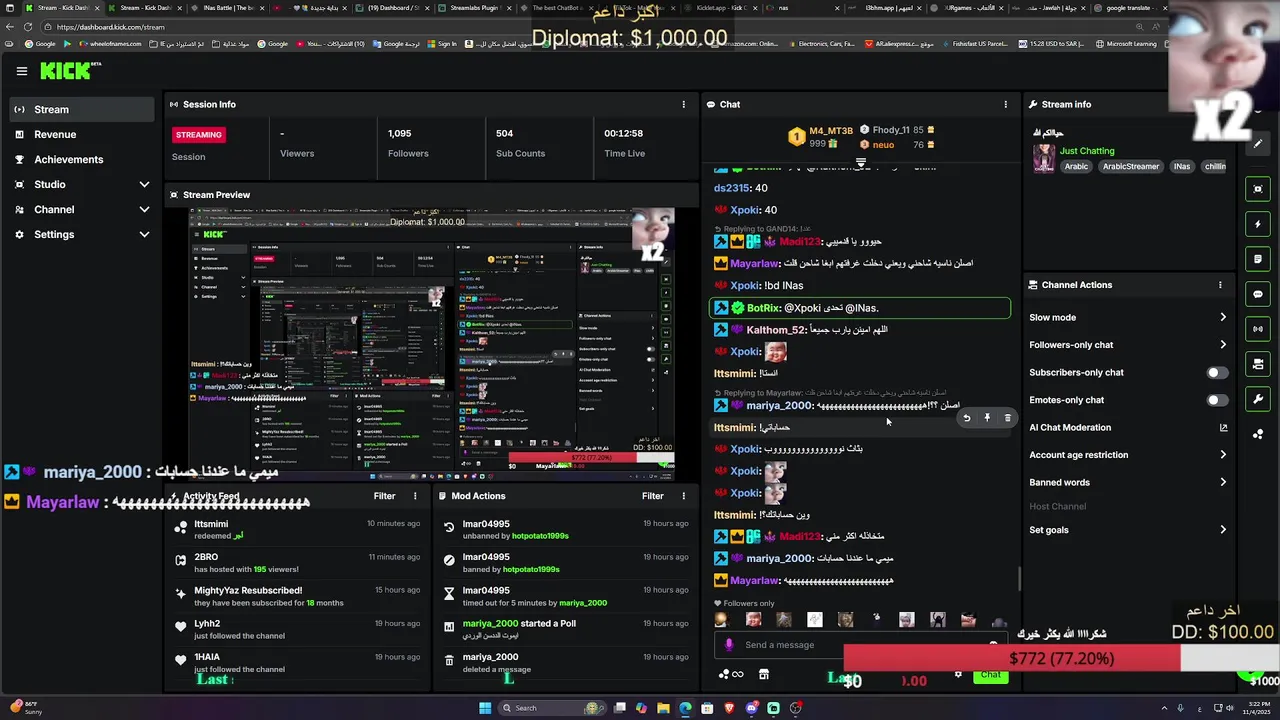This screenshot has width=1280, height=720.
Task: Pin the hovered mariya_2000 chat message
Action: (987, 418)
